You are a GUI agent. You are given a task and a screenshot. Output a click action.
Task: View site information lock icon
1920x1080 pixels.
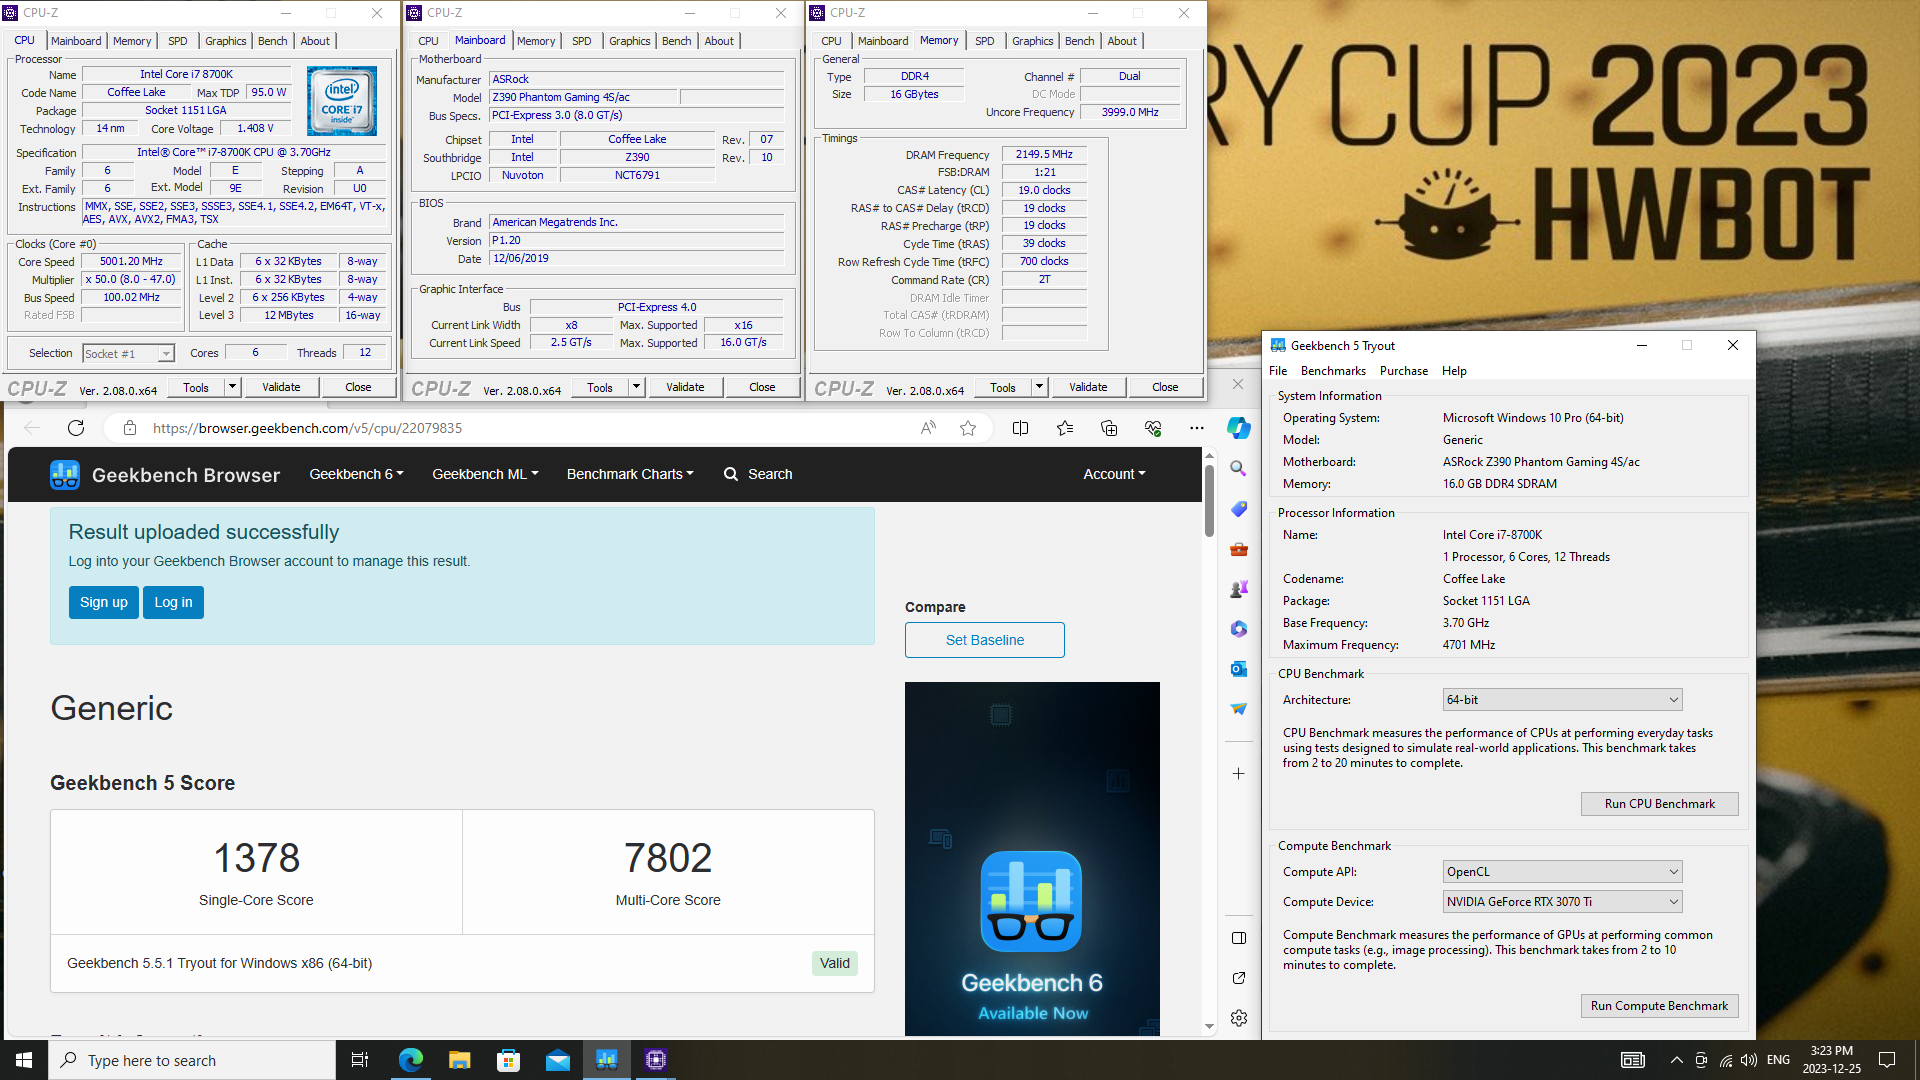[x=129, y=428]
